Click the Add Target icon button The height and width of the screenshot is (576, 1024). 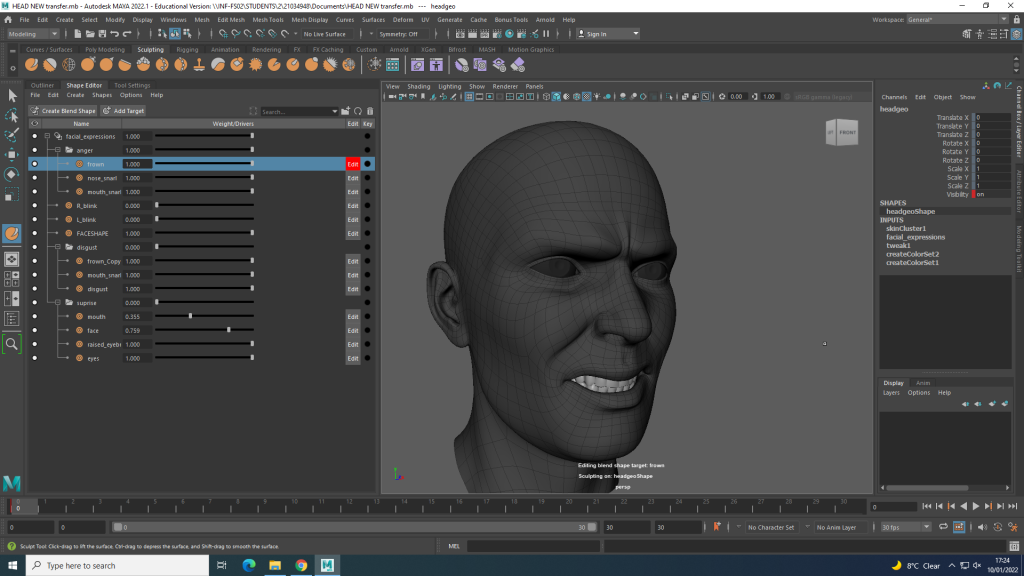coord(124,111)
